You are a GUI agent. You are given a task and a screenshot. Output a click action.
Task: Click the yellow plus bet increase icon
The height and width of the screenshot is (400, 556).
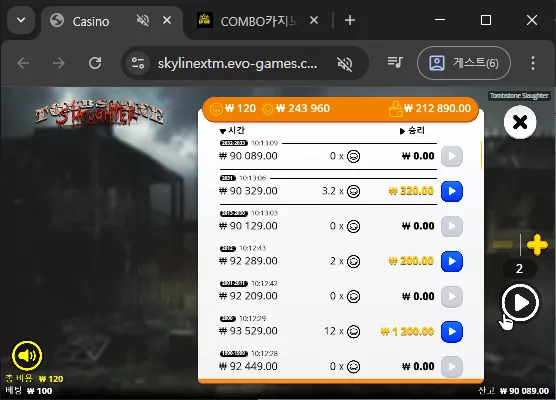pyautogui.click(x=537, y=245)
